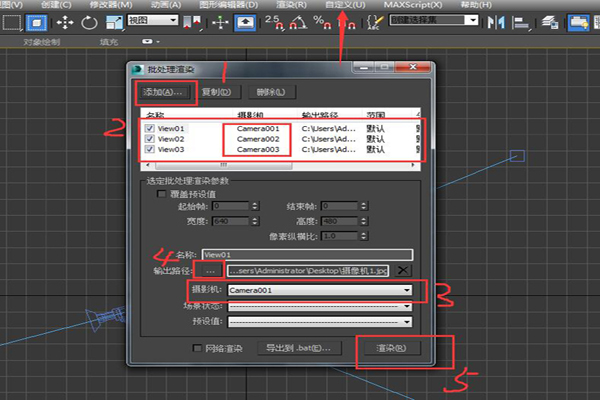Open the 自定义(U) menu

tap(345, 5)
